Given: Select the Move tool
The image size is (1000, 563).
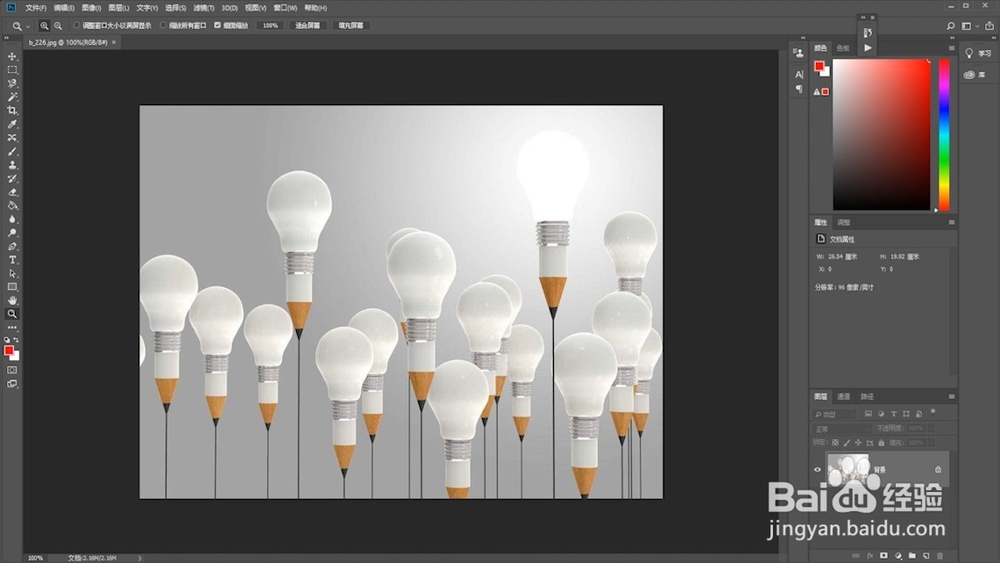Looking at the screenshot, I should pyautogui.click(x=12, y=56).
